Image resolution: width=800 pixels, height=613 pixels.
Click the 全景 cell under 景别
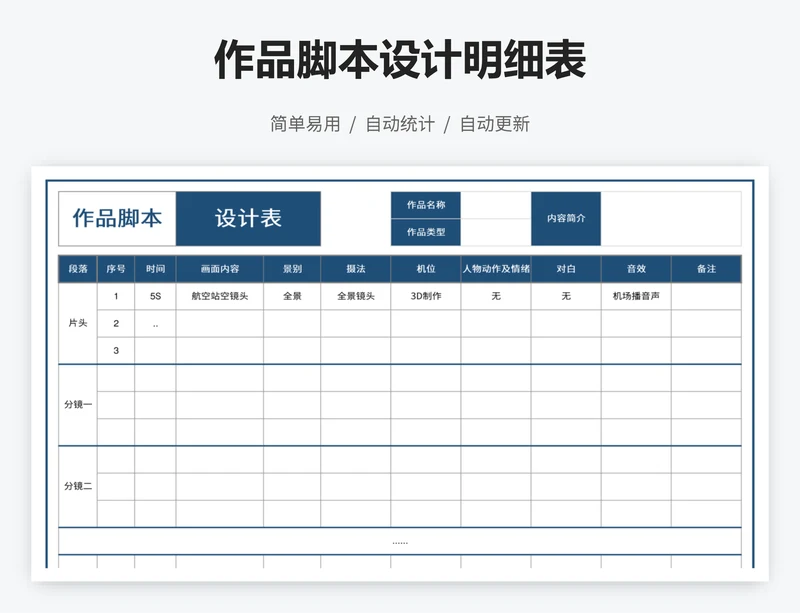point(292,296)
